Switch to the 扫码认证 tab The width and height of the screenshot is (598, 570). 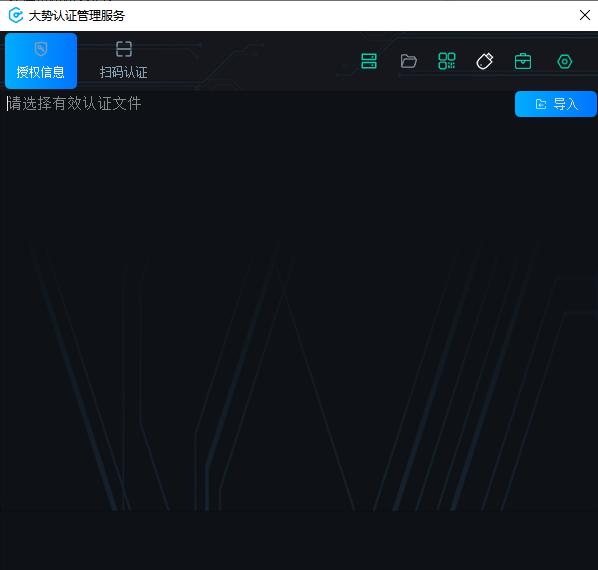(124, 61)
